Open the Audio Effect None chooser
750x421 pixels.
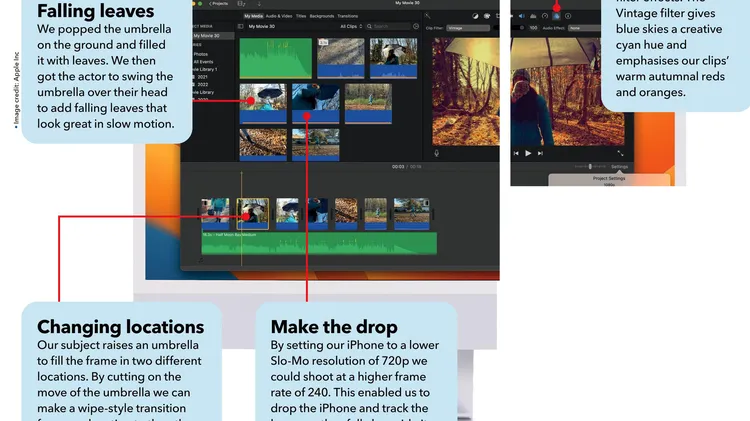(x=585, y=28)
